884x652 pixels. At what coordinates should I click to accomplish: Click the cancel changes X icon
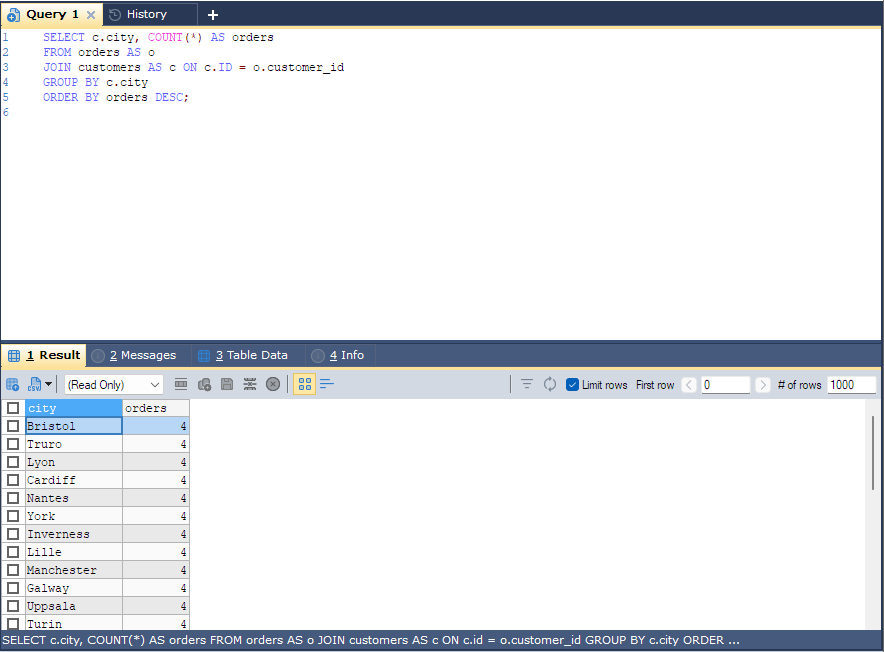[273, 385]
